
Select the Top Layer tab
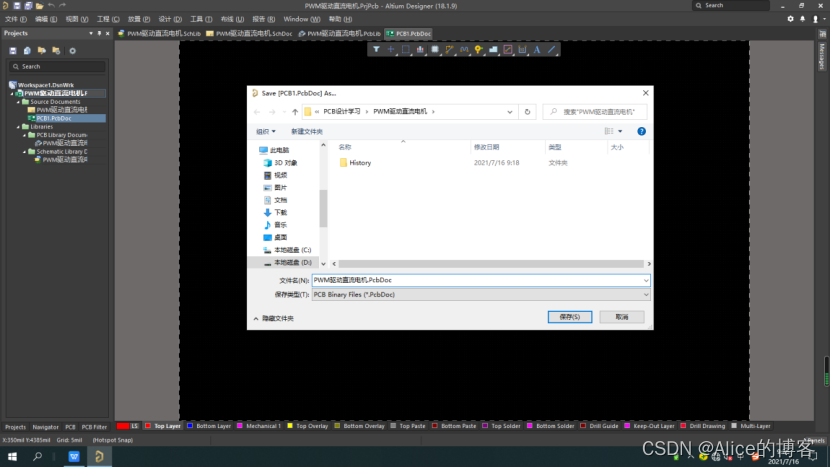click(163, 426)
